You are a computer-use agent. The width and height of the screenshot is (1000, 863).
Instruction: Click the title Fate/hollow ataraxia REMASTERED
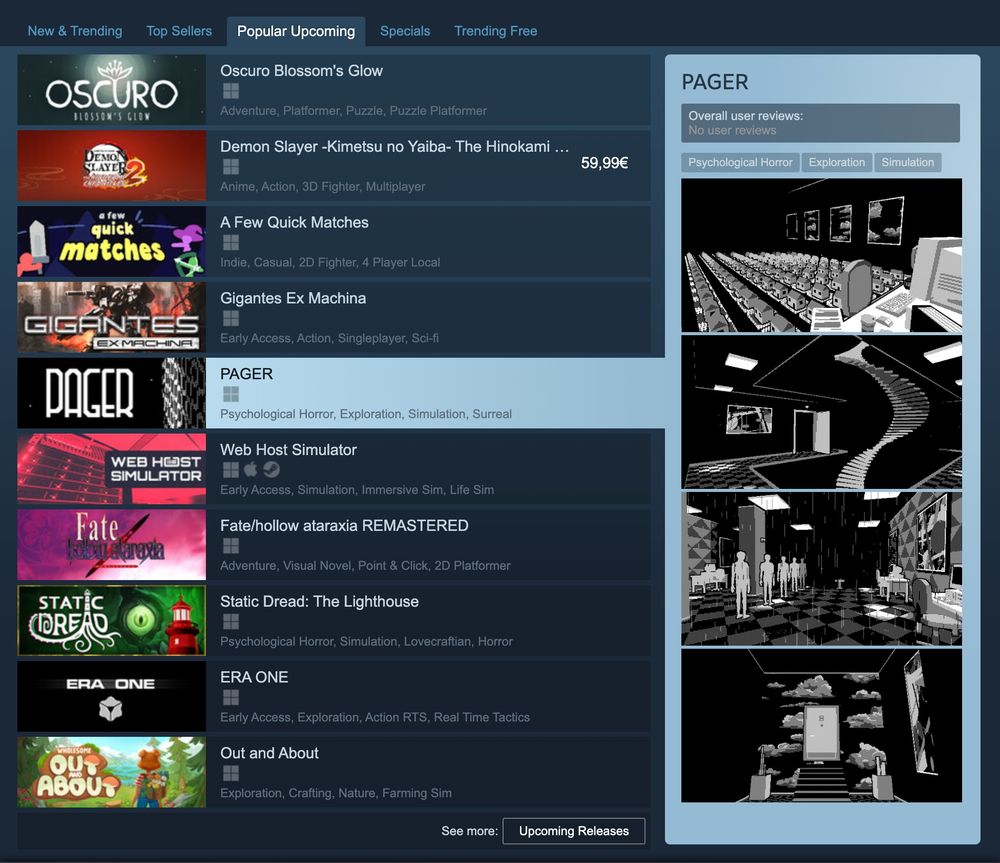pyautogui.click(x=344, y=526)
